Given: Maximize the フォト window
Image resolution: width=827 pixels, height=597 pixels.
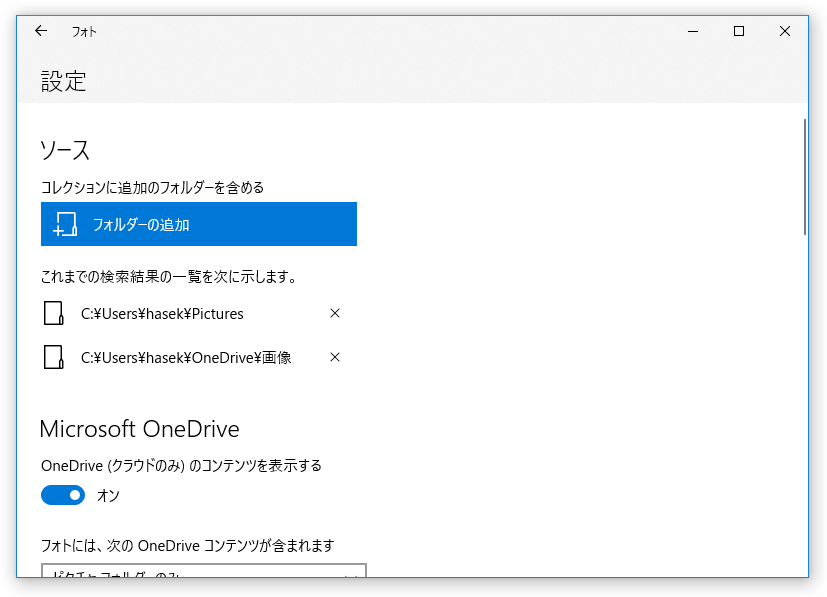Looking at the screenshot, I should point(739,31).
